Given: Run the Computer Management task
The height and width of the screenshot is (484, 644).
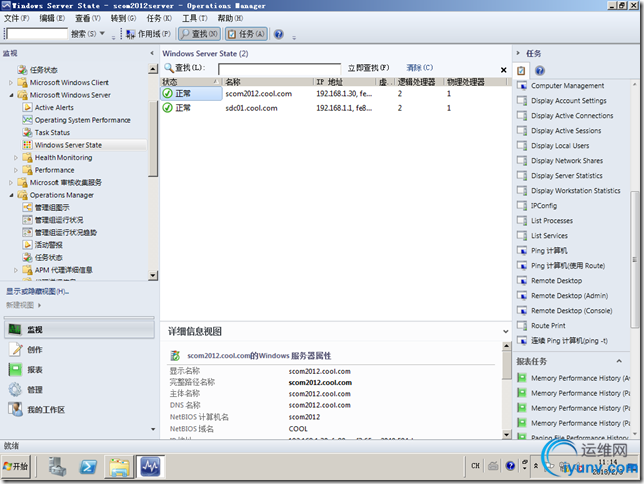Looking at the screenshot, I should point(567,86).
